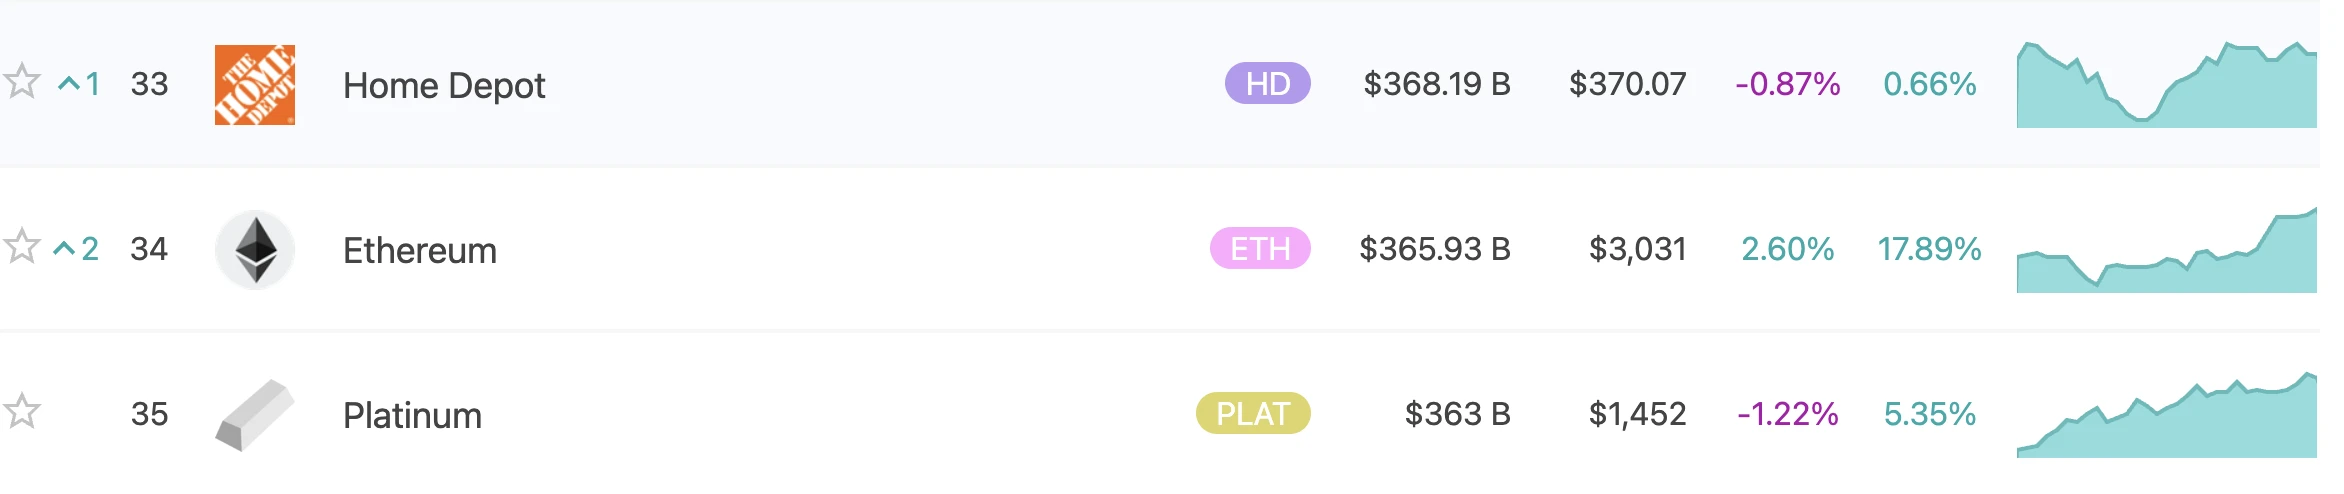
Task: Click the Home Depot orange logo
Action: (x=255, y=85)
